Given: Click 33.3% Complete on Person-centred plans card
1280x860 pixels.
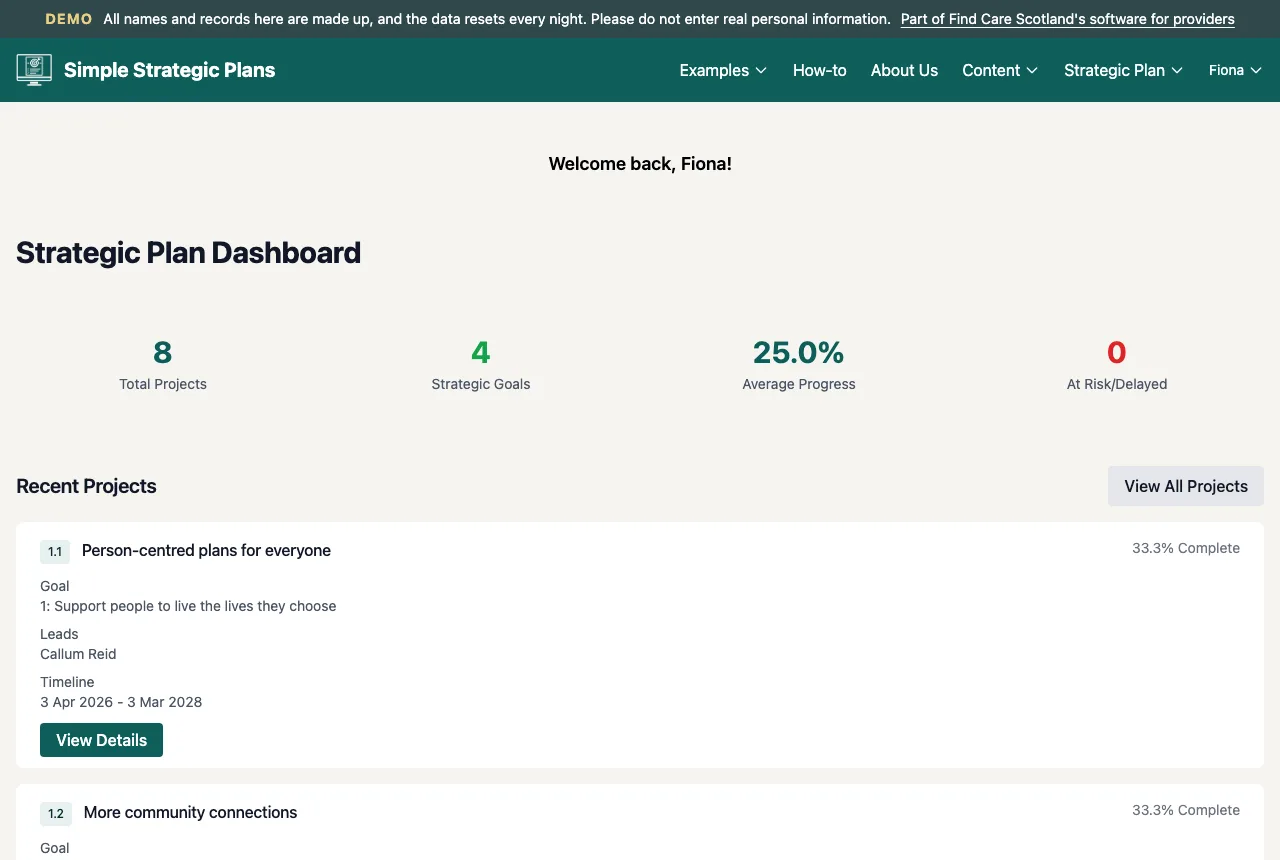Looking at the screenshot, I should pos(1186,548).
